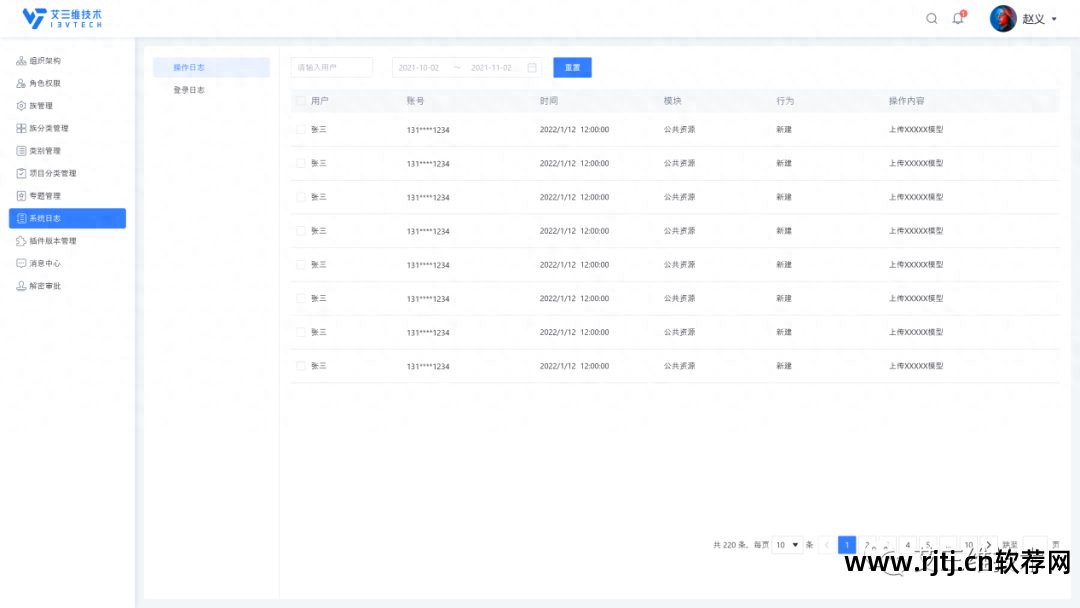The image size is (1080, 608).
Task: Go to pagination page 5
Action: pos(928,545)
